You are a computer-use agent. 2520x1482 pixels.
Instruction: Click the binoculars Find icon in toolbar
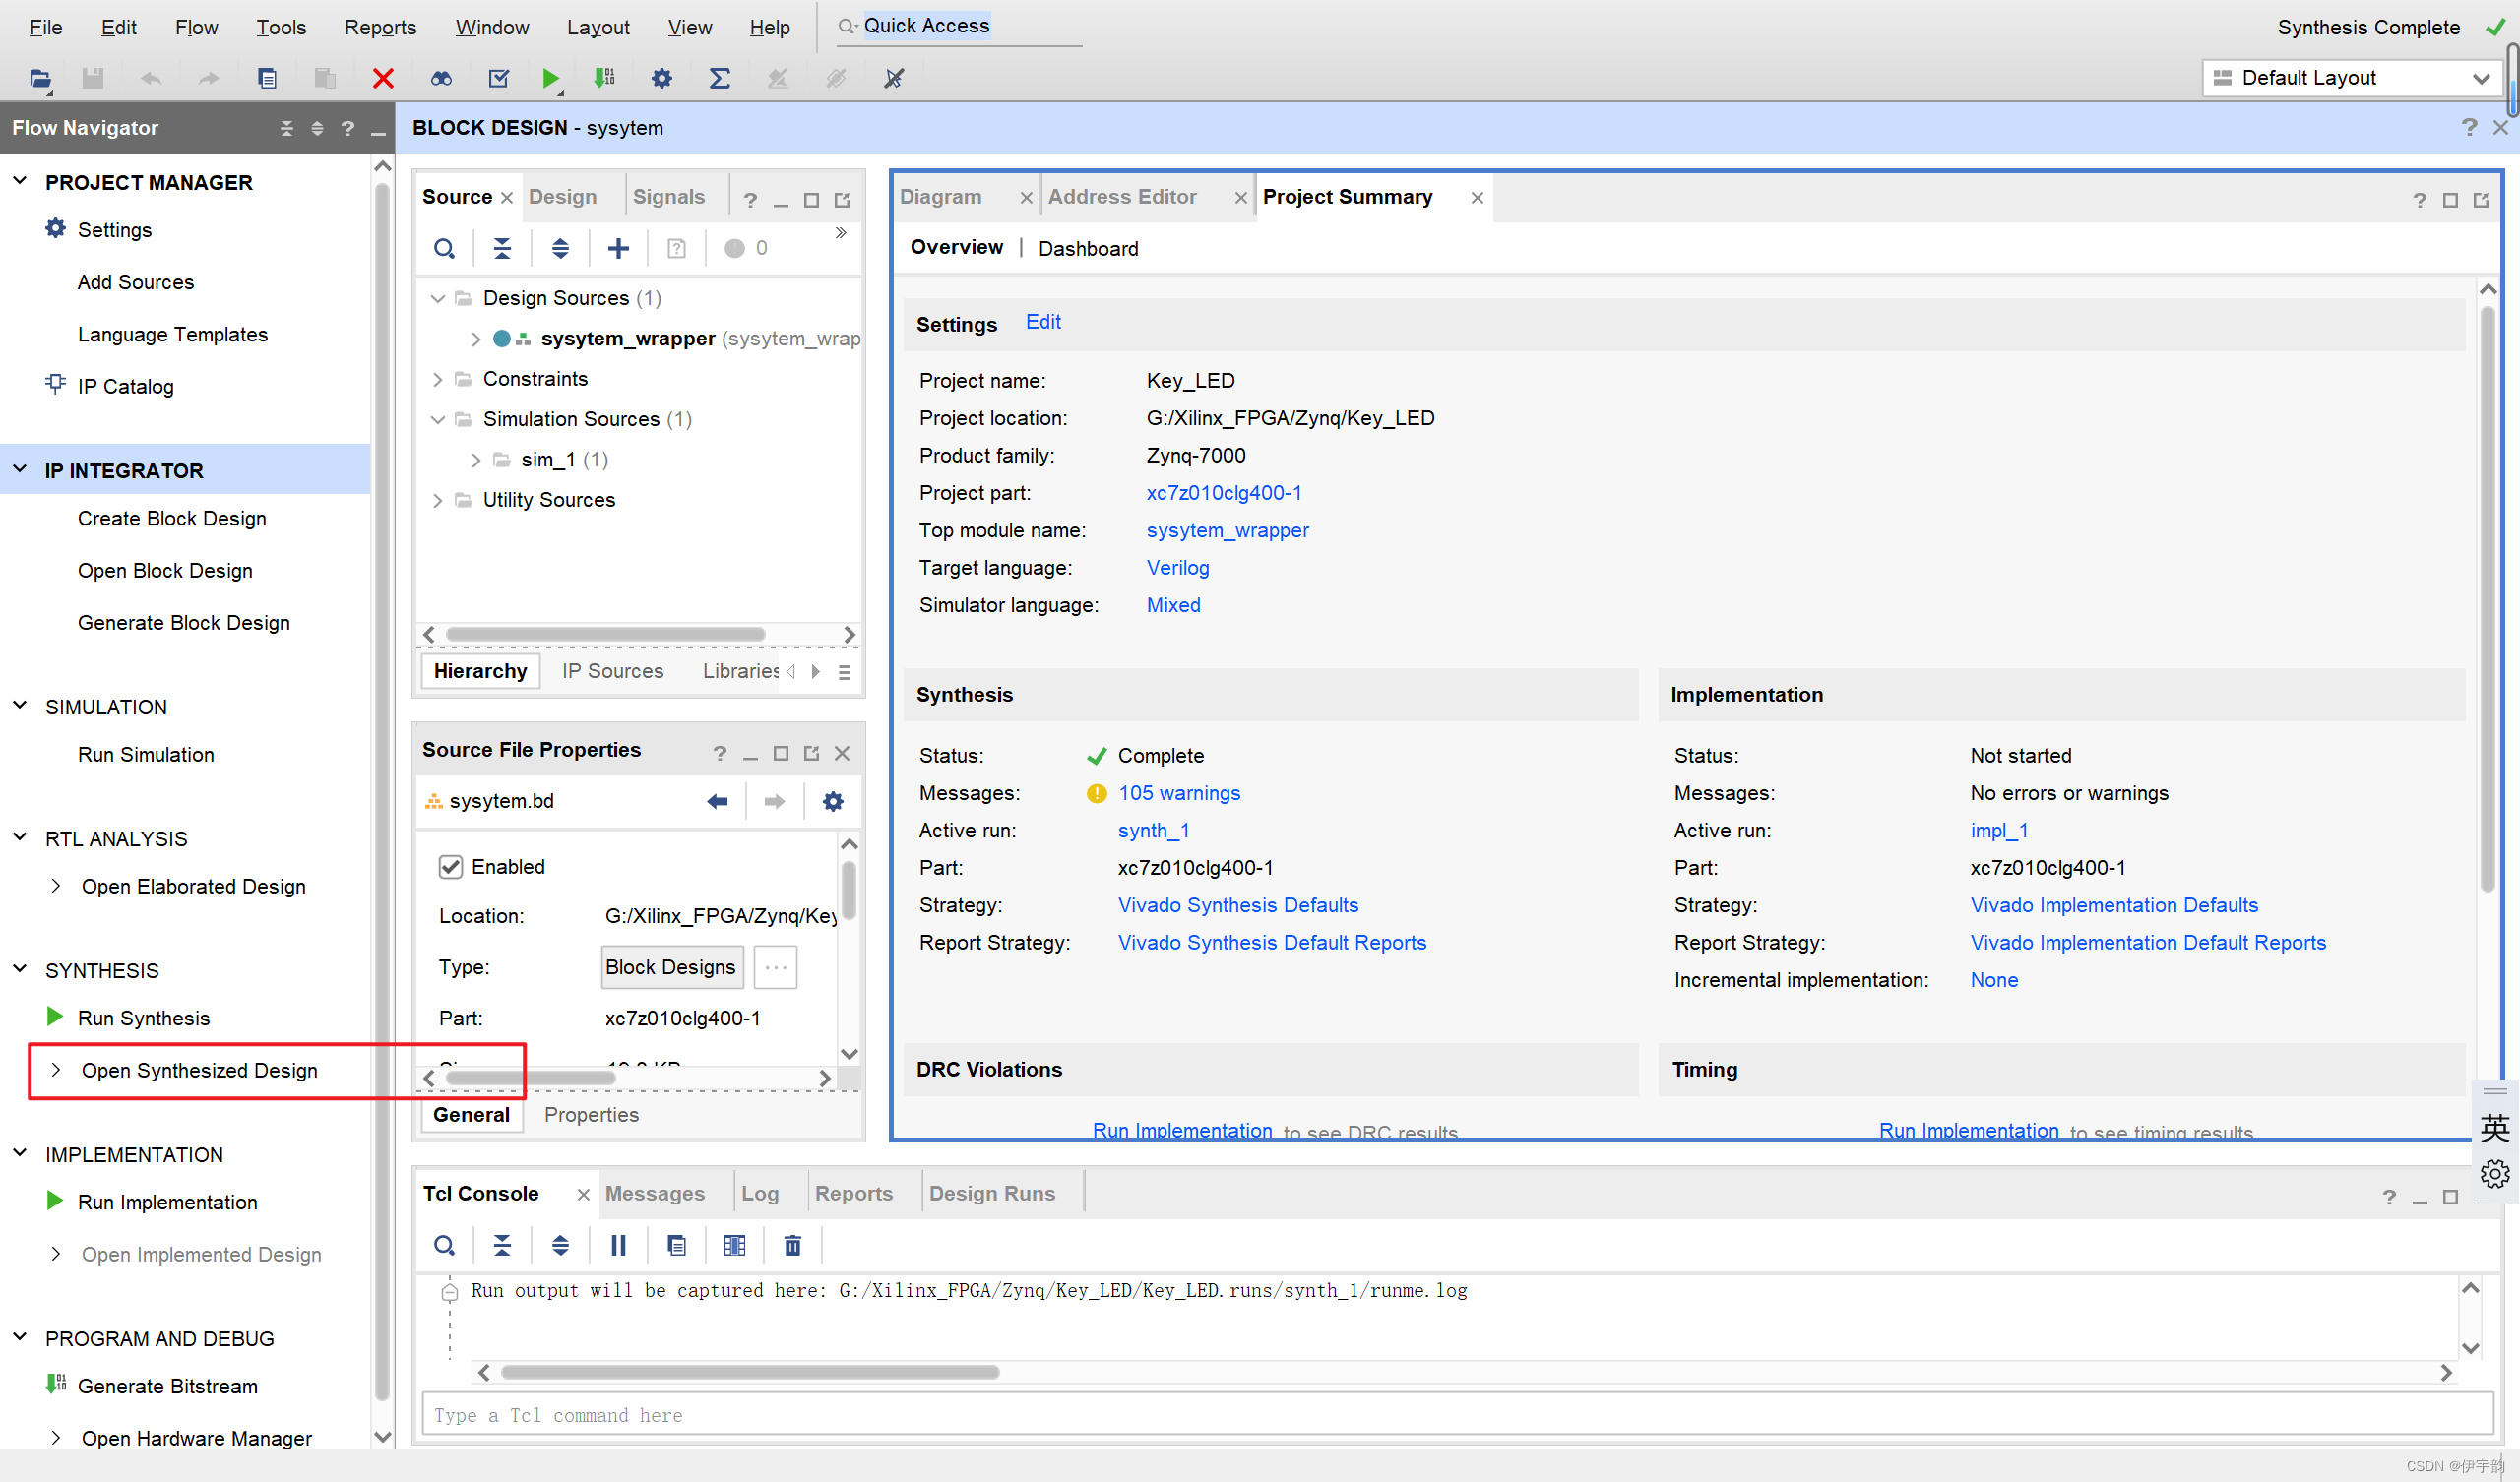(x=441, y=78)
